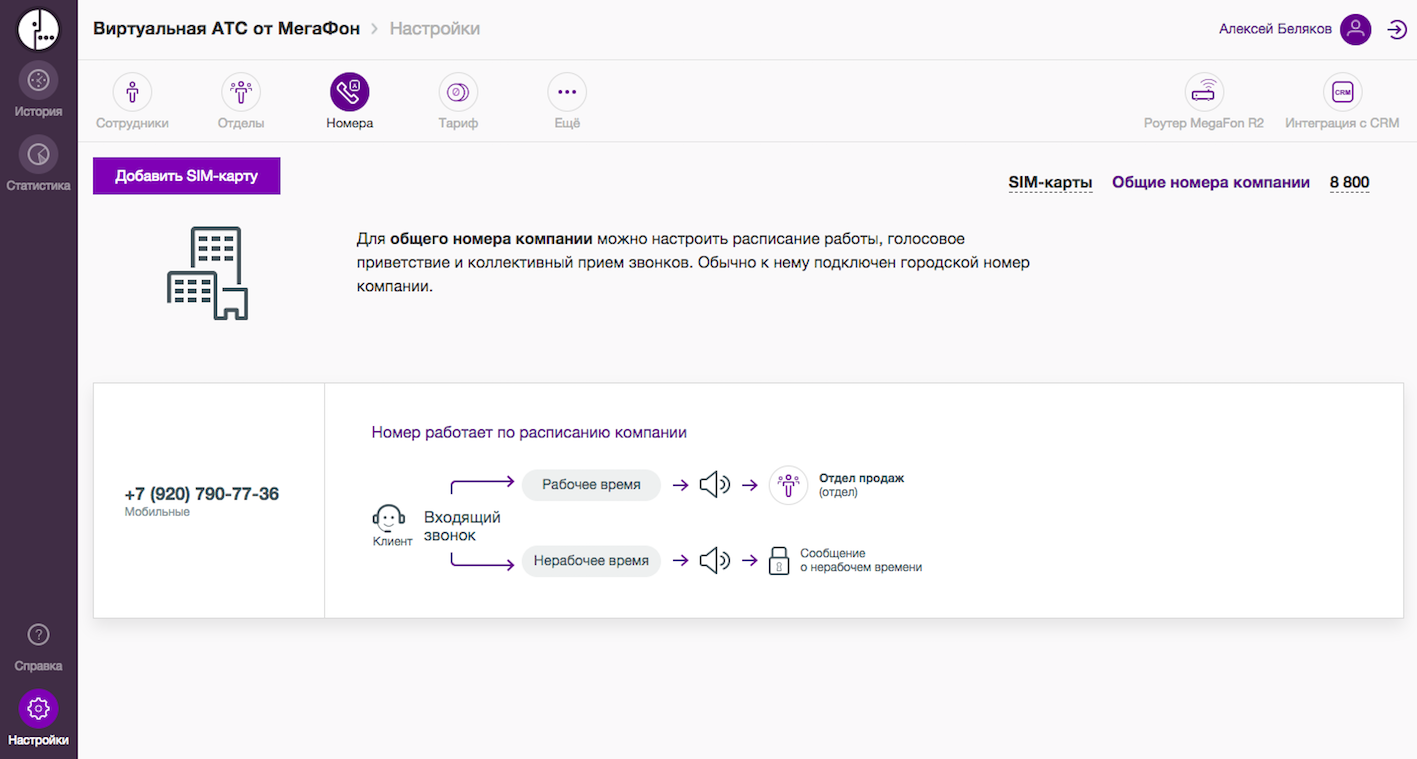Click the Отдел продаж label
This screenshot has height=759, width=1417.
[x=861, y=479]
